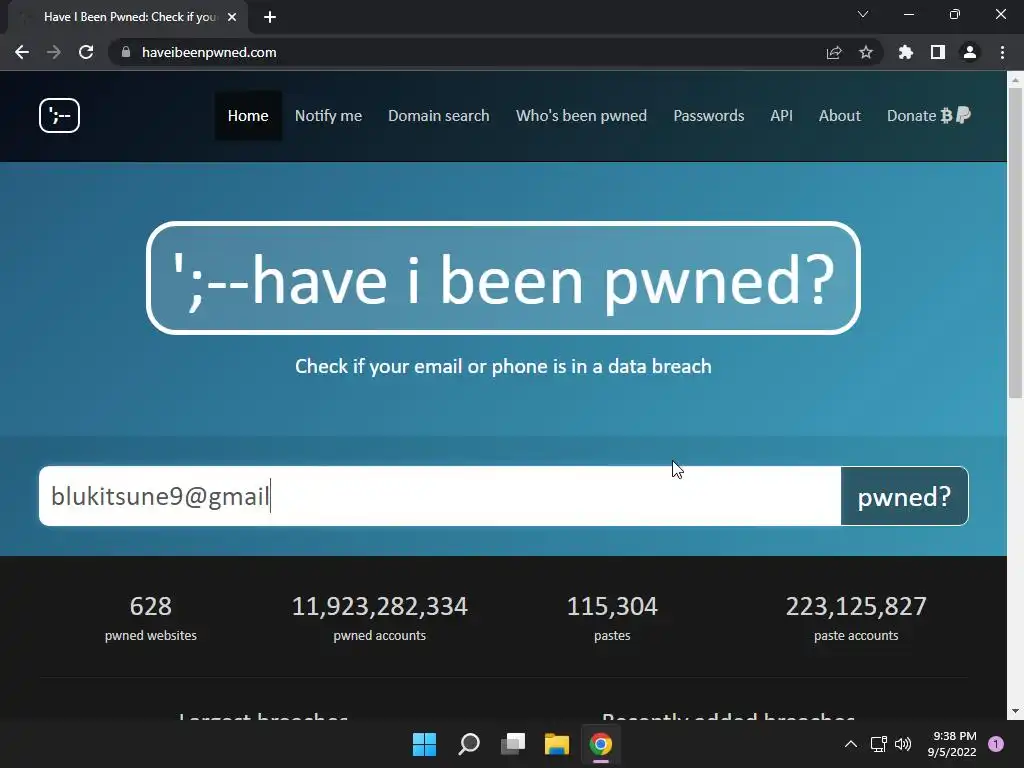Click the page vertical scrollbar thumb
Screen dimensions: 1024x768
[1015, 242]
